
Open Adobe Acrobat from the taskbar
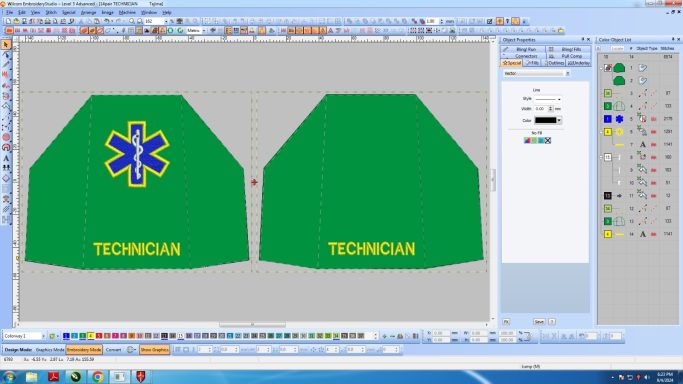click(x=54, y=377)
